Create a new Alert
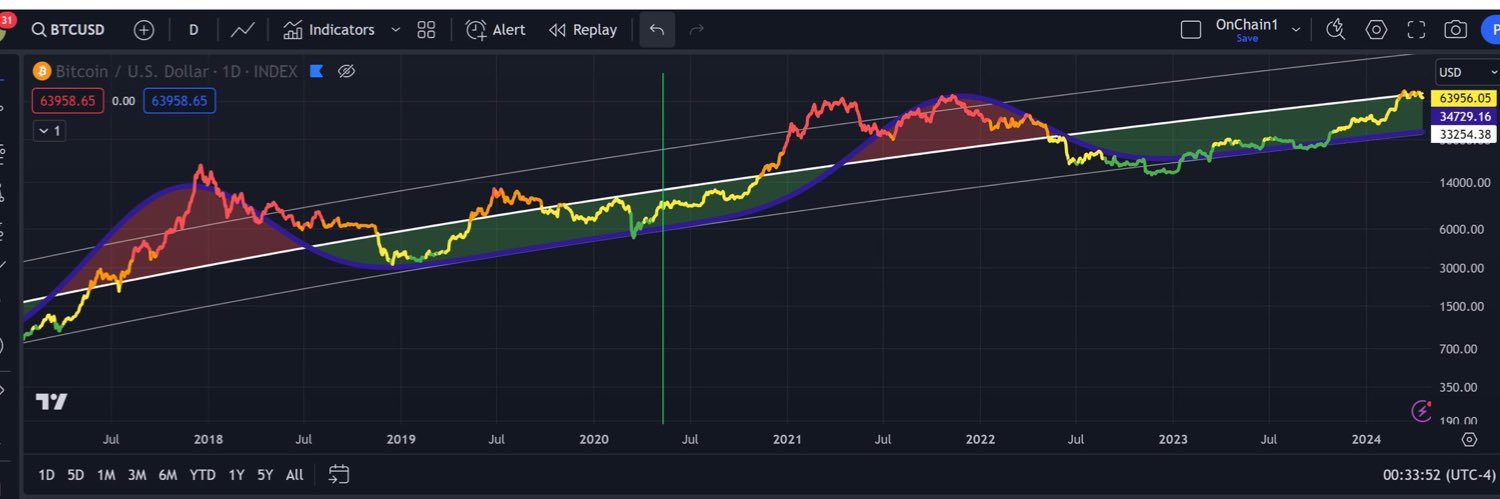1500x499 pixels. click(x=495, y=30)
